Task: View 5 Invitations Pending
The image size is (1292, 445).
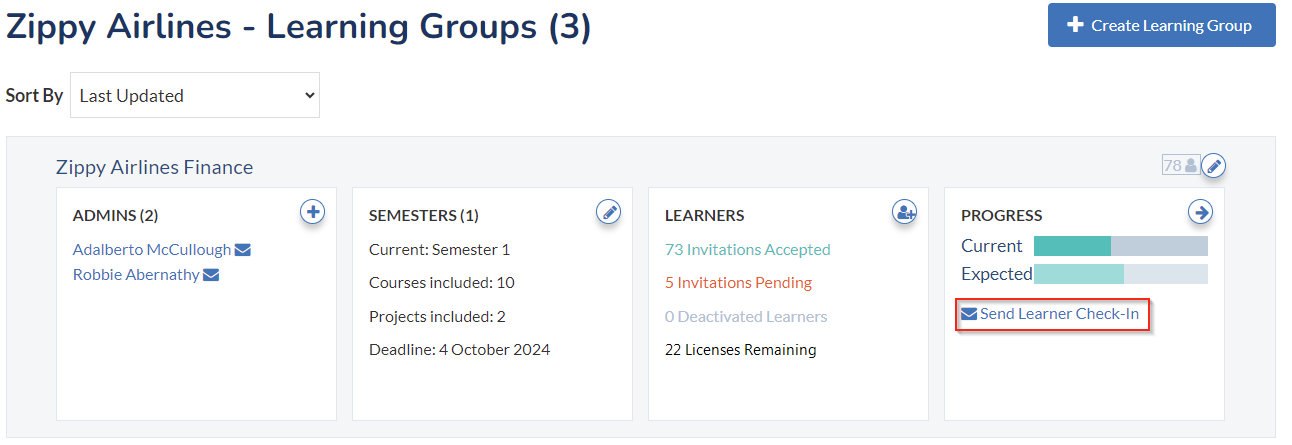Action: 738,283
